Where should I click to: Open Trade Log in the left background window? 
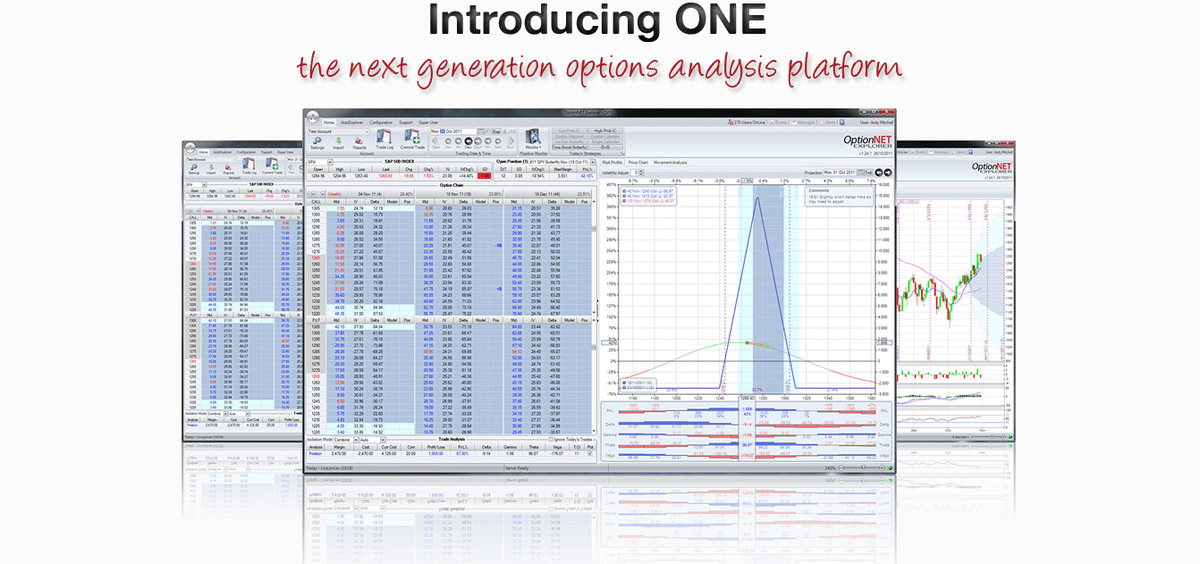pyautogui.click(x=249, y=166)
